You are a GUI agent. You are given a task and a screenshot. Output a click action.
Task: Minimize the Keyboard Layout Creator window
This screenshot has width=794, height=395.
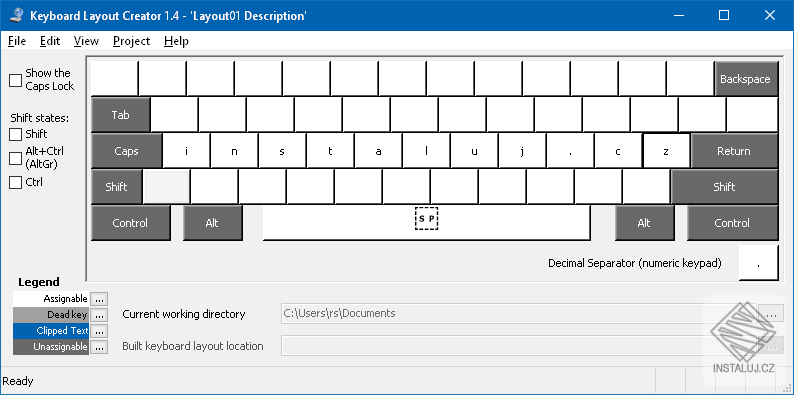coord(679,15)
